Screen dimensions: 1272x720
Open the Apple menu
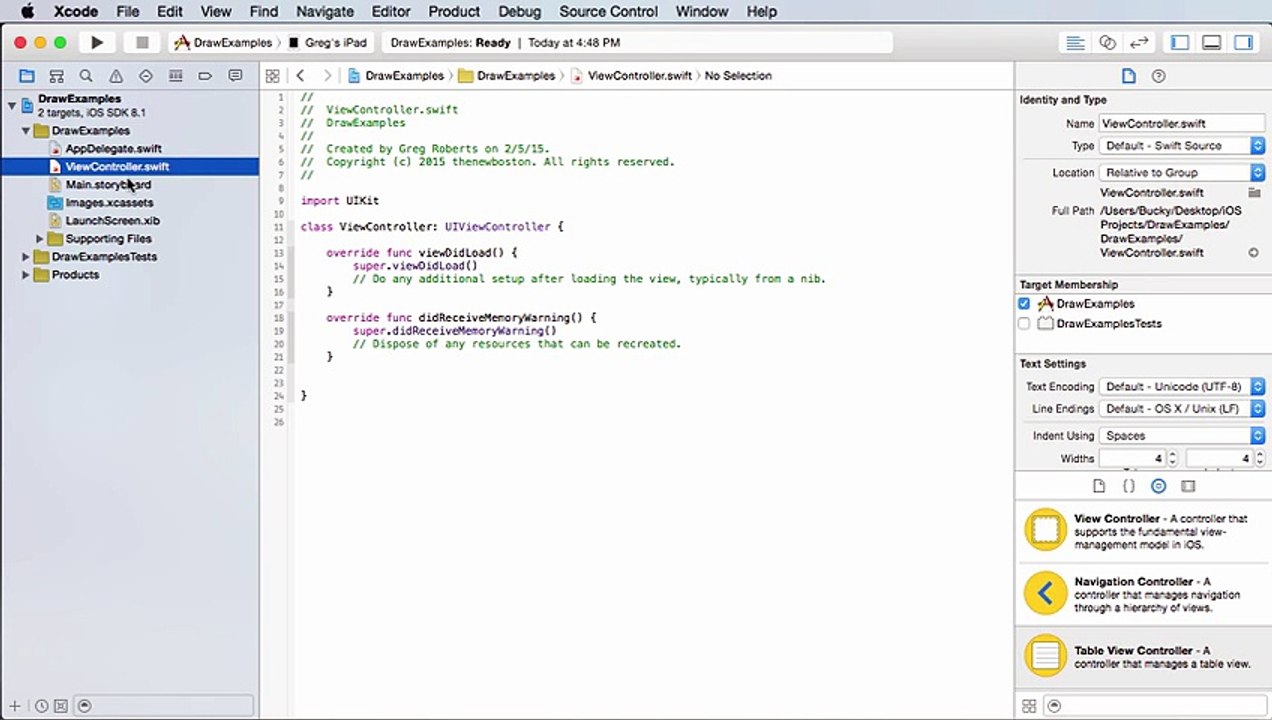(27, 12)
